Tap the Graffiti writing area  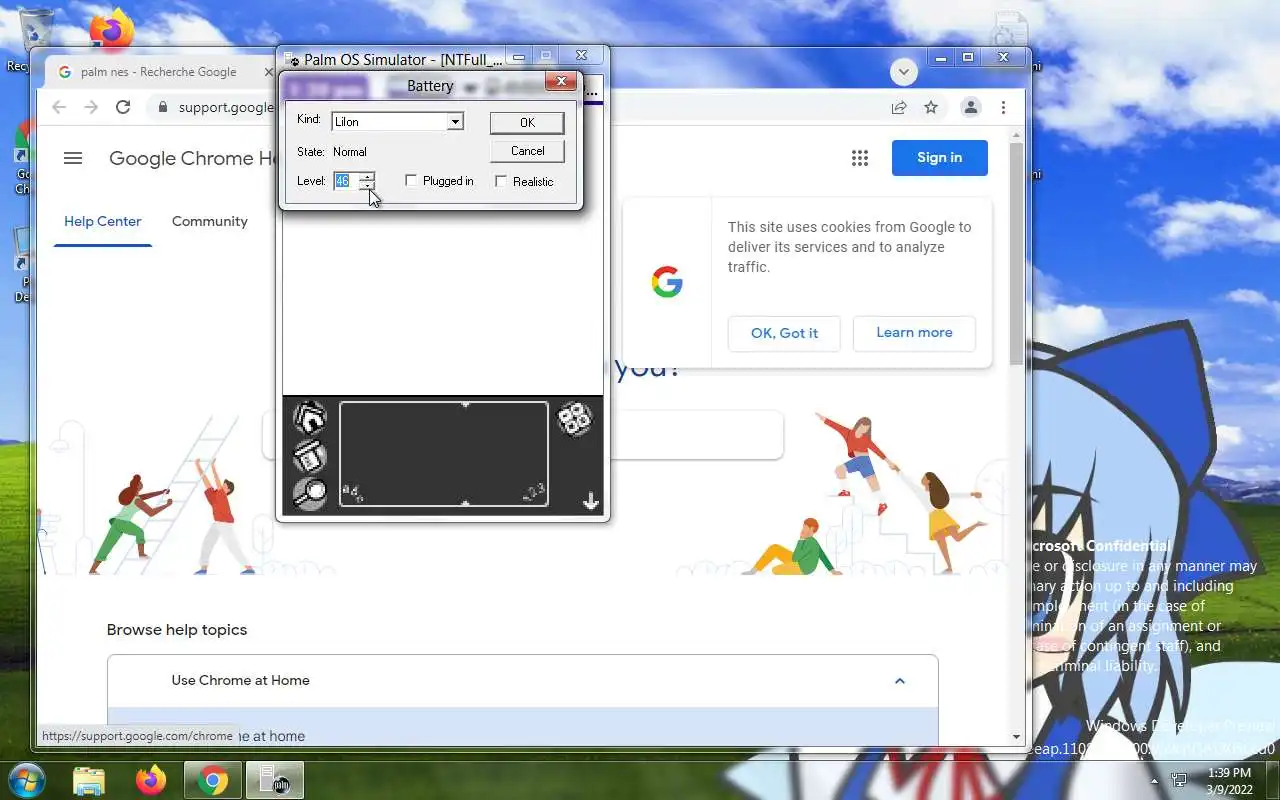pyautogui.click(x=444, y=455)
